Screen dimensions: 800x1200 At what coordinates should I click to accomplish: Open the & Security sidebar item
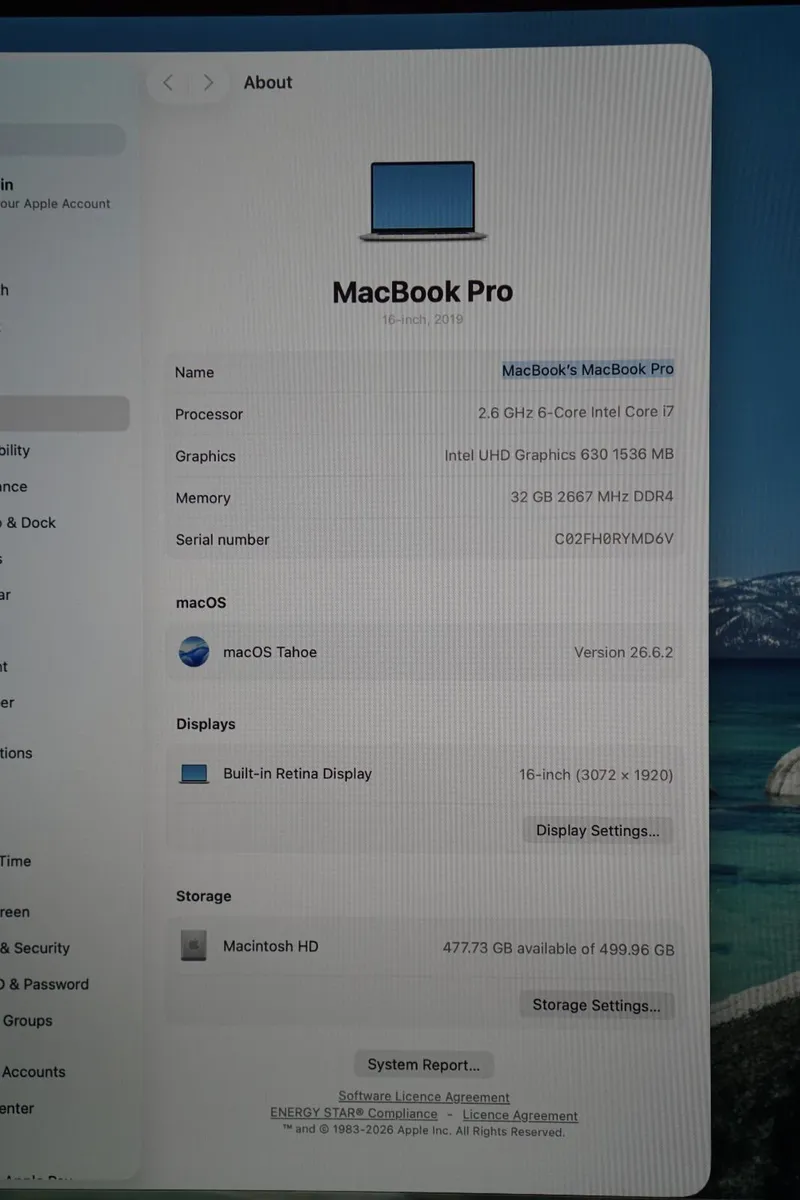pyautogui.click(x=35, y=948)
